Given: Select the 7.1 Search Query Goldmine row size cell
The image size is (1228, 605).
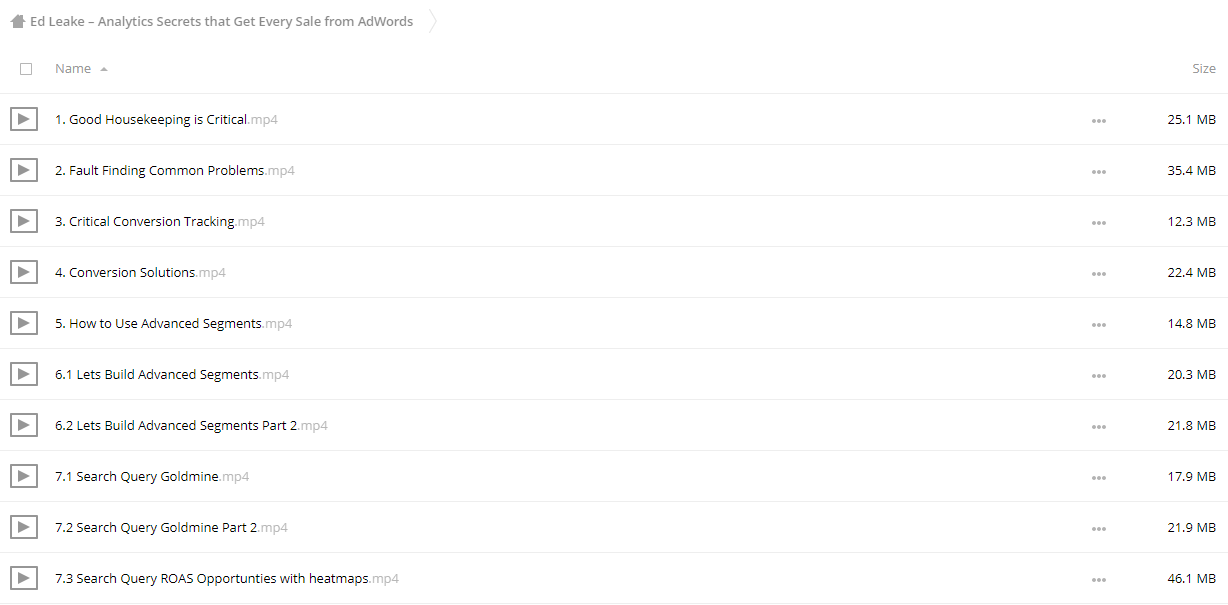Looking at the screenshot, I should point(1192,476).
